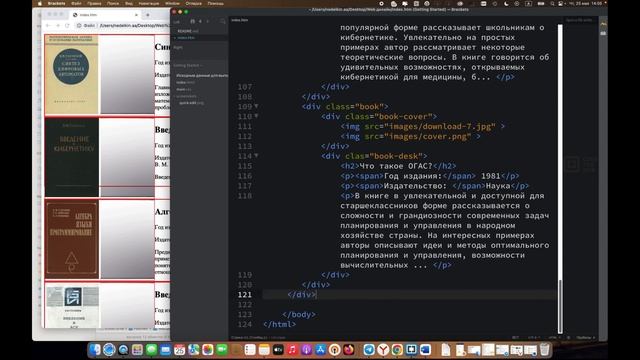Open Telegram from the Dock
This screenshot has height=360, width=640.
369,349
